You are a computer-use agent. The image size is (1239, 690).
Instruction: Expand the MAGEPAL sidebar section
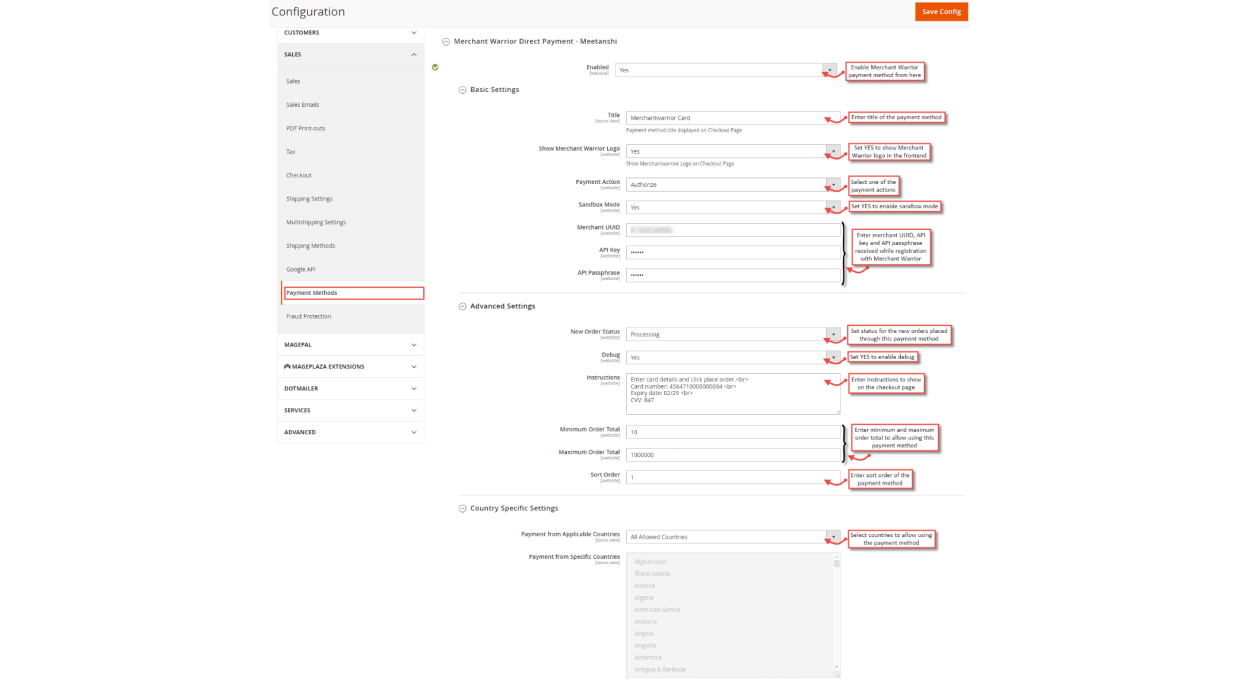[x=350, y=345]
